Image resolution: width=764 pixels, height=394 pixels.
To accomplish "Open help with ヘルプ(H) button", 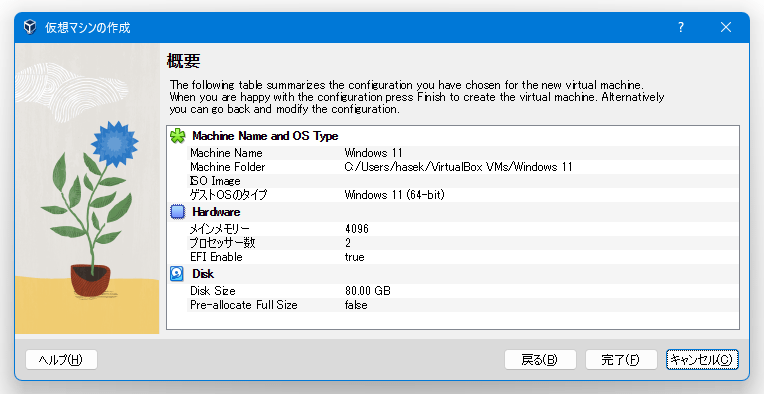I will [x=61, y=360].
